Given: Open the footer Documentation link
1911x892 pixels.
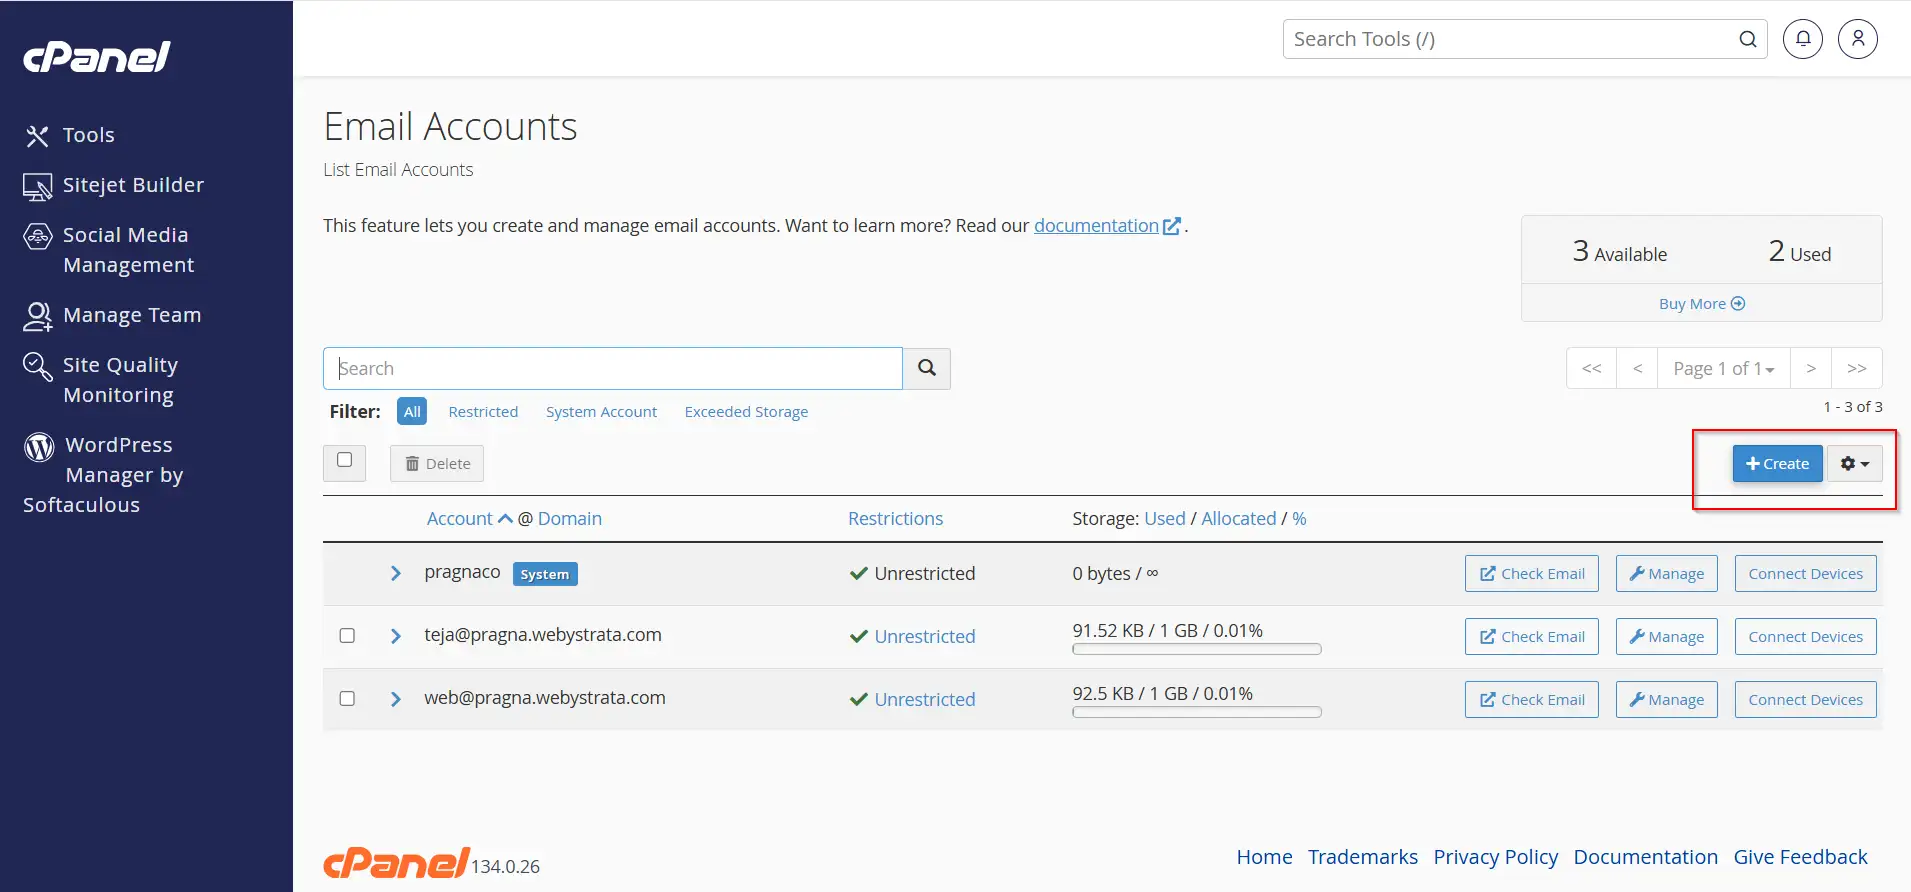Looking at the screenshot, I should click(x=1646, y=857).
